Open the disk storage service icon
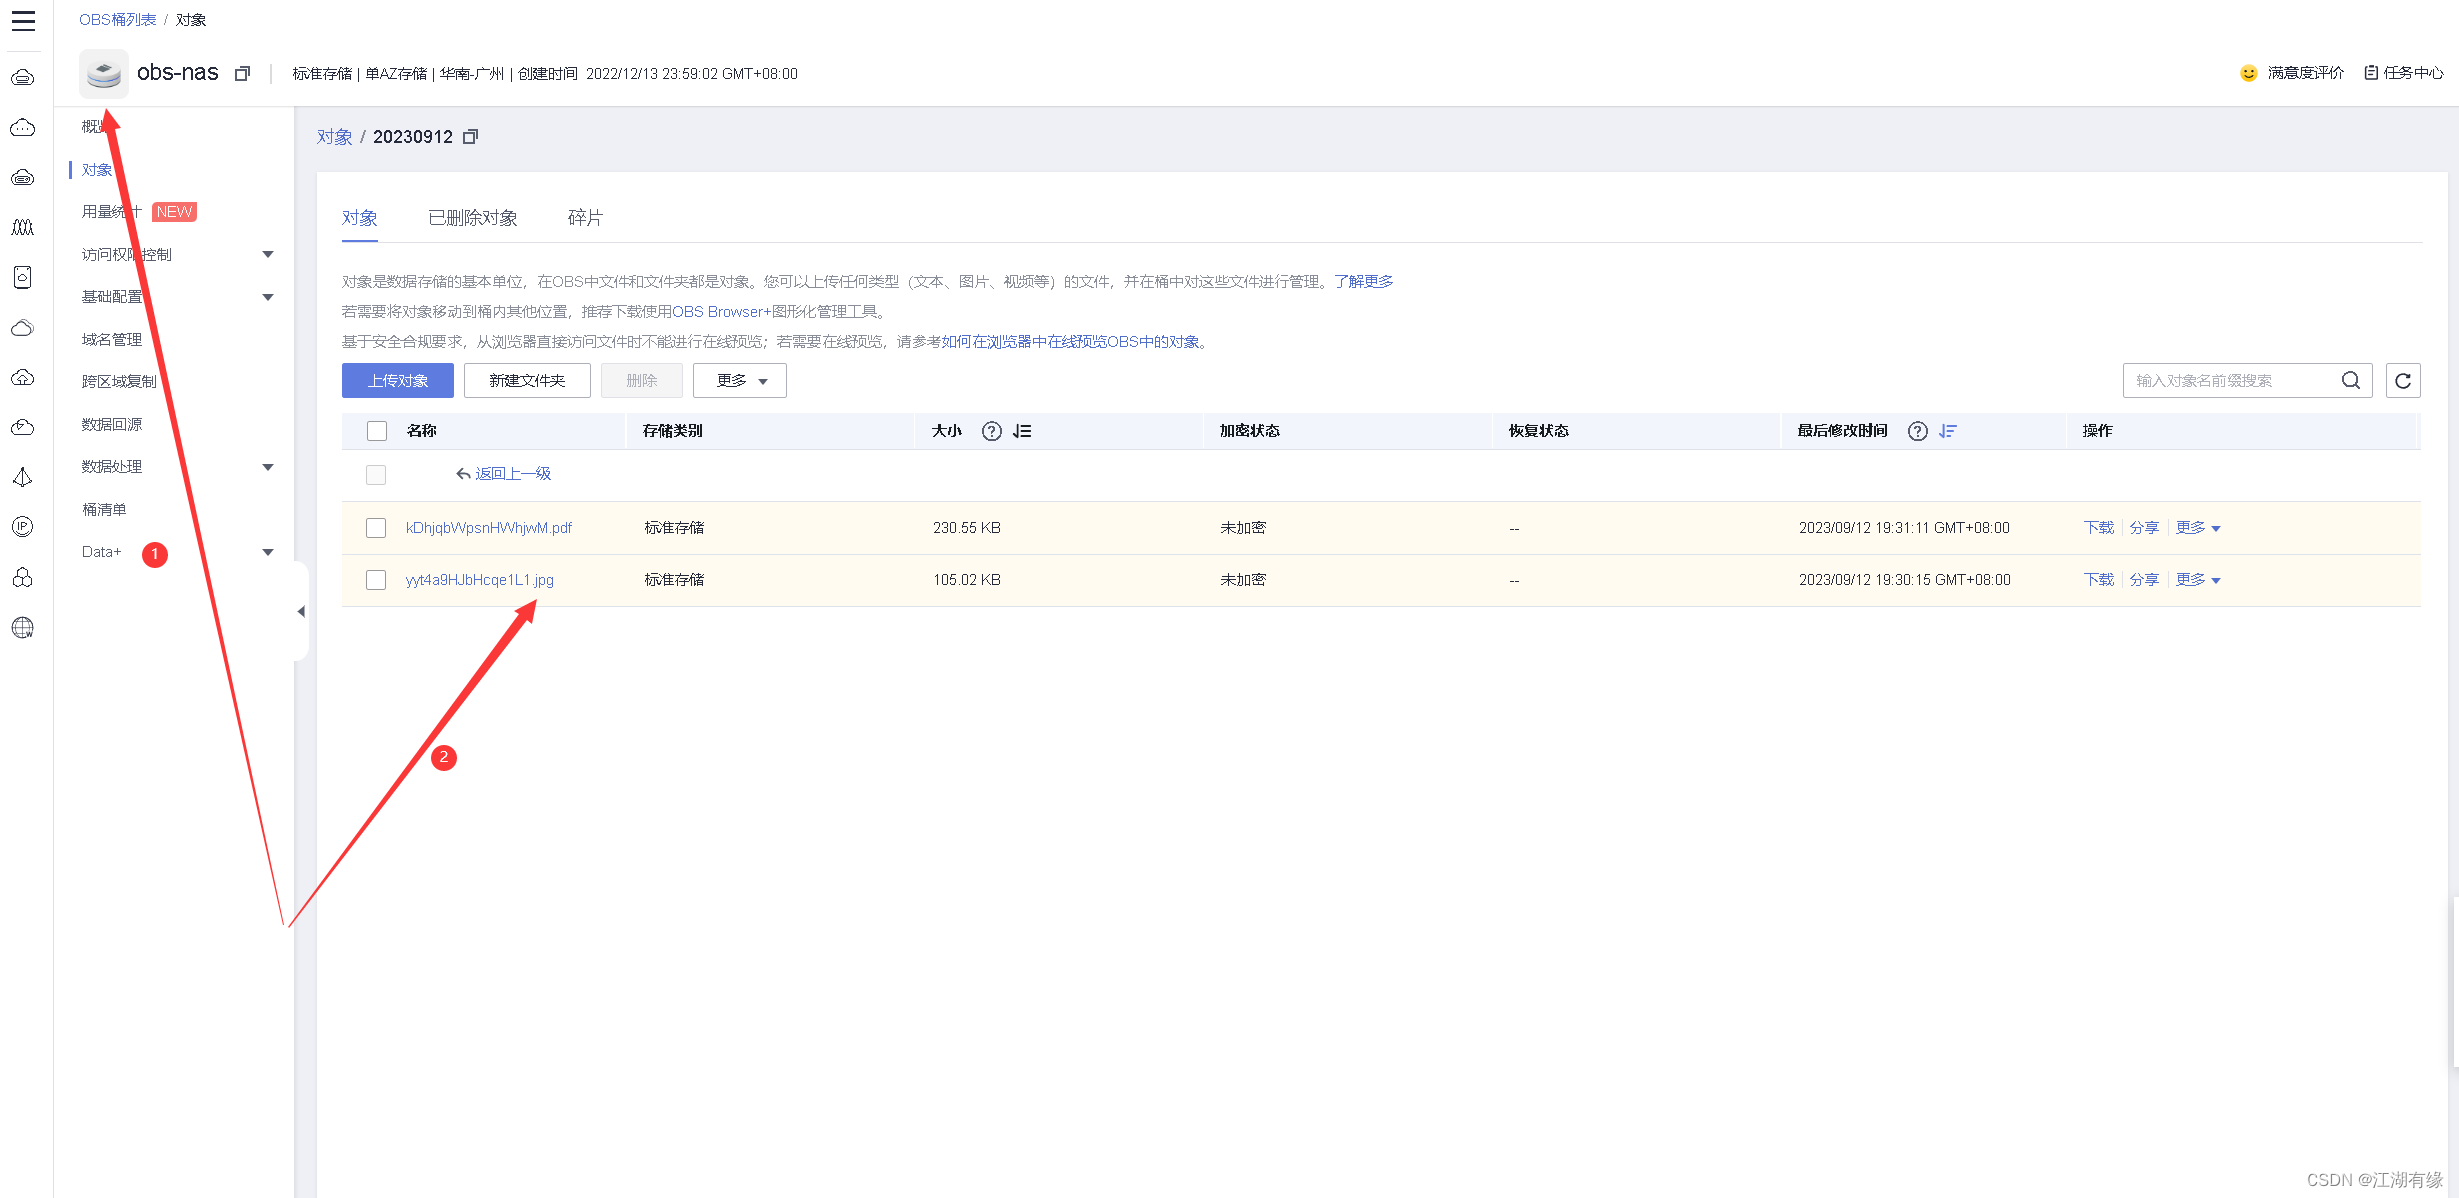This screenshot has height=1198, width=2459. [23, 277]
